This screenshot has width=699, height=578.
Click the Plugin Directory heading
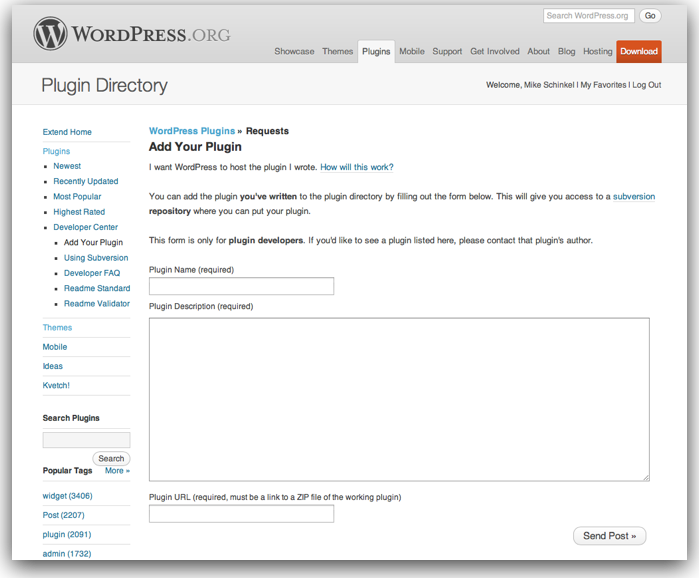tap(104, 85)
